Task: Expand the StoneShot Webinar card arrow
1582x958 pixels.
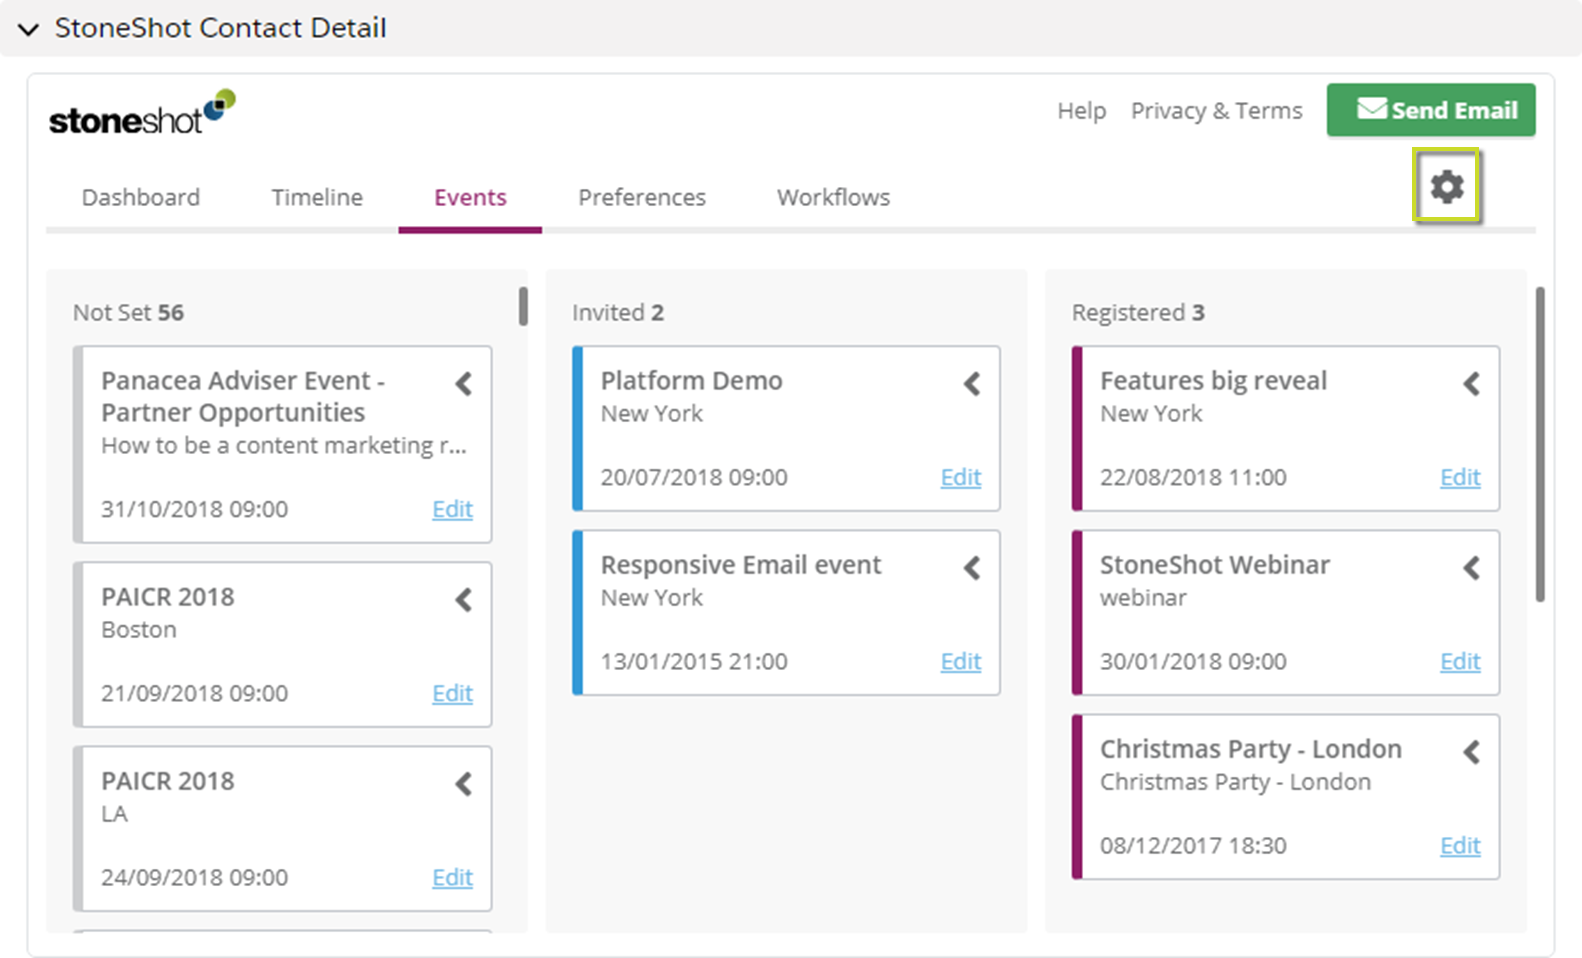Action: click(x=1472, y=567)
